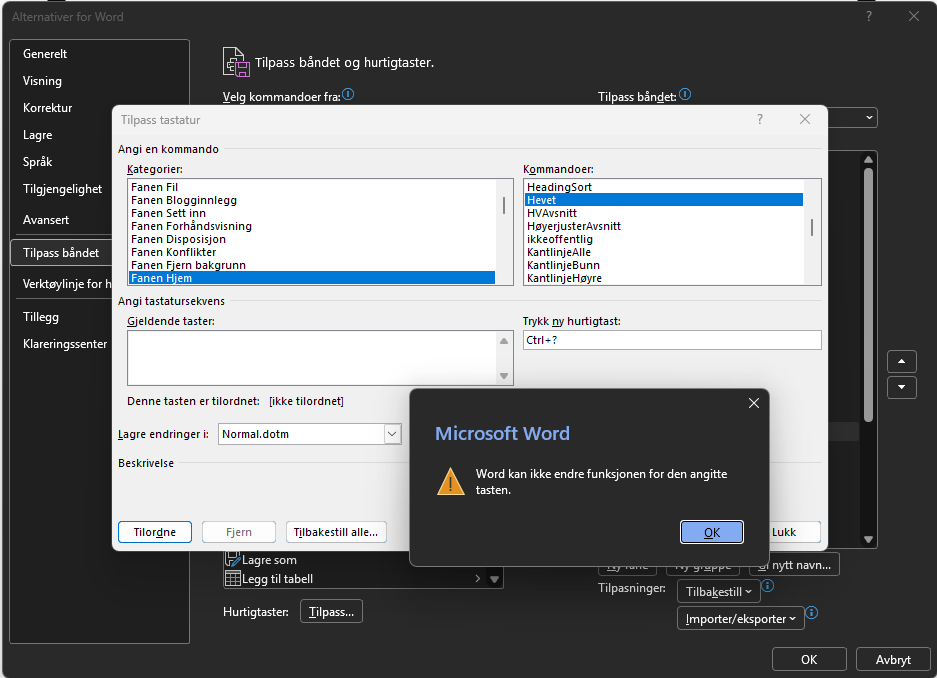Open Klareringssenter options page

(65, 344)
